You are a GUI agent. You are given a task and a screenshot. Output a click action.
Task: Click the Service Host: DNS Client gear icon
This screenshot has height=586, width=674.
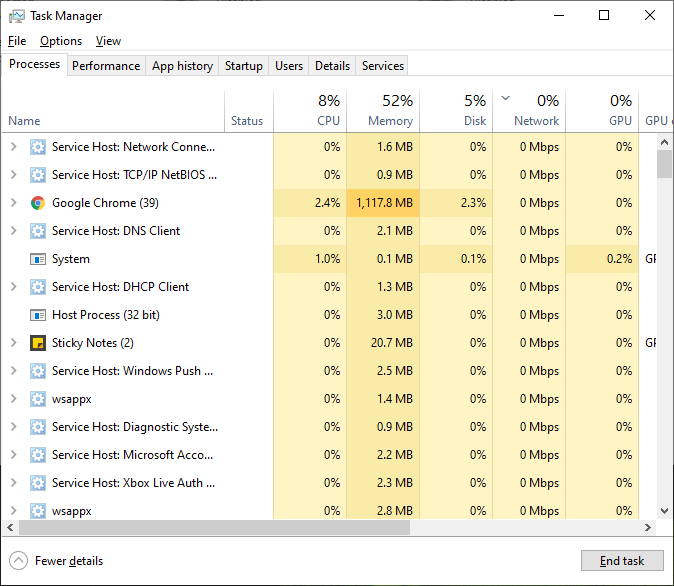[38, 231]
